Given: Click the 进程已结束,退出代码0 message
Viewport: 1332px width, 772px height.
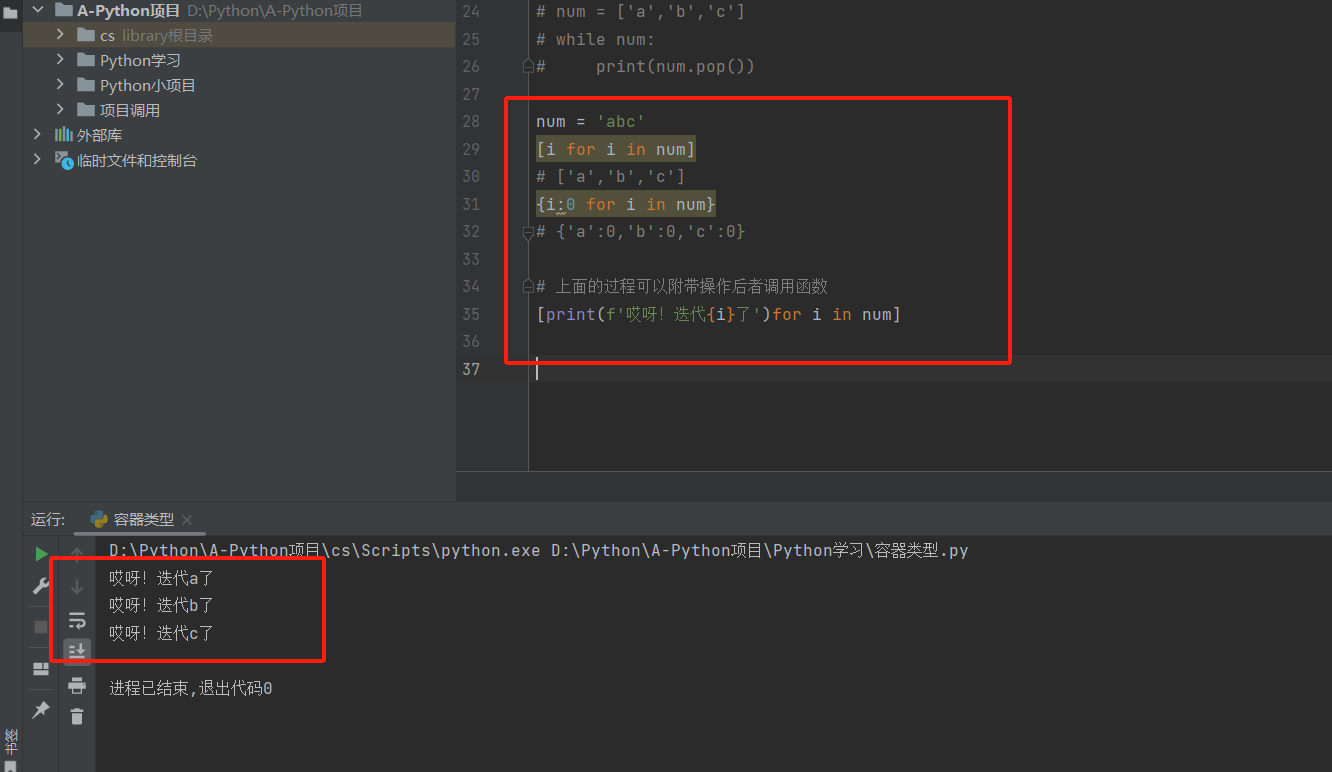Looking at the screenshot, I should point(191,689).
